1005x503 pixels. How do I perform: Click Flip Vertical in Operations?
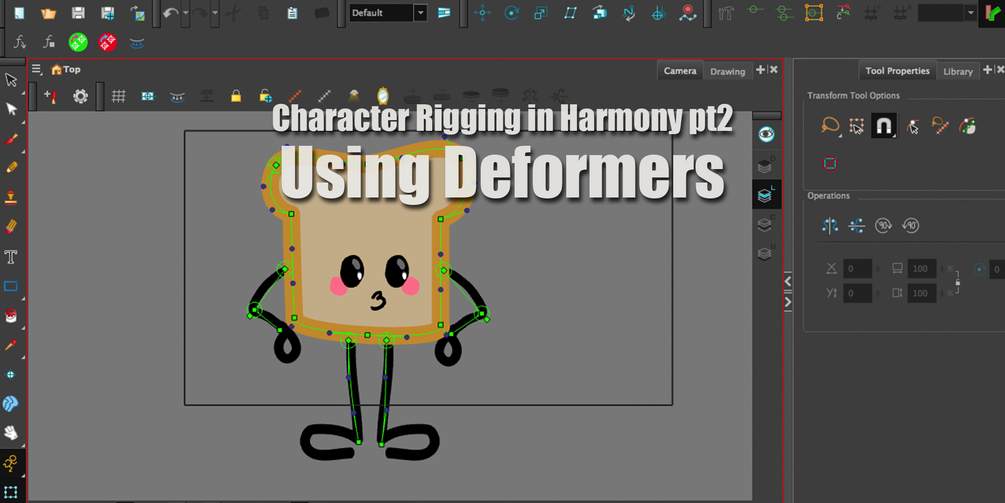pyautogui.click(x=857, y=226)
